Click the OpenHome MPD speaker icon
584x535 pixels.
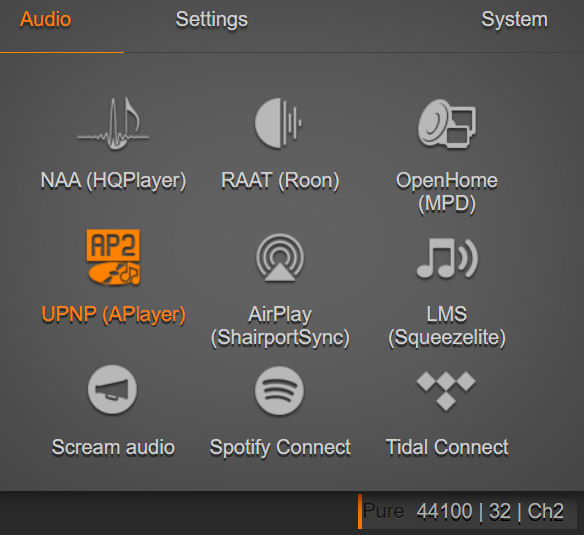click(x=447, y=124)
